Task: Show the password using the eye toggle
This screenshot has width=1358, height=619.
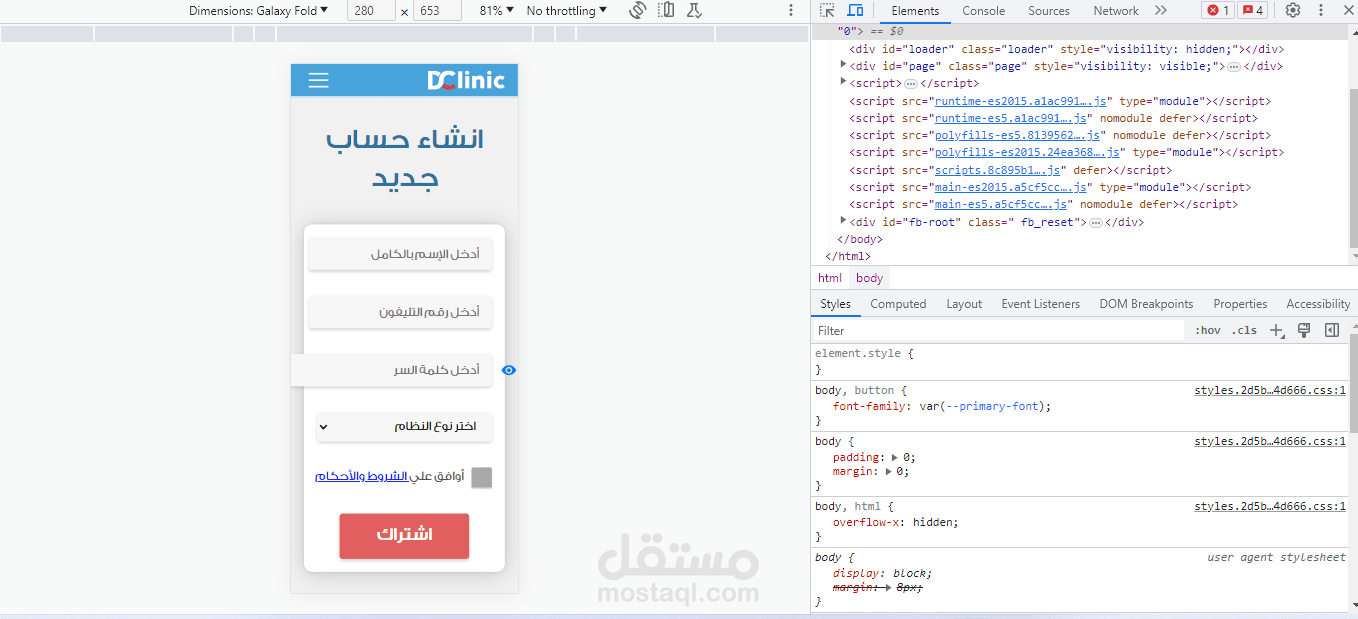Action: (x=508, y=370)
